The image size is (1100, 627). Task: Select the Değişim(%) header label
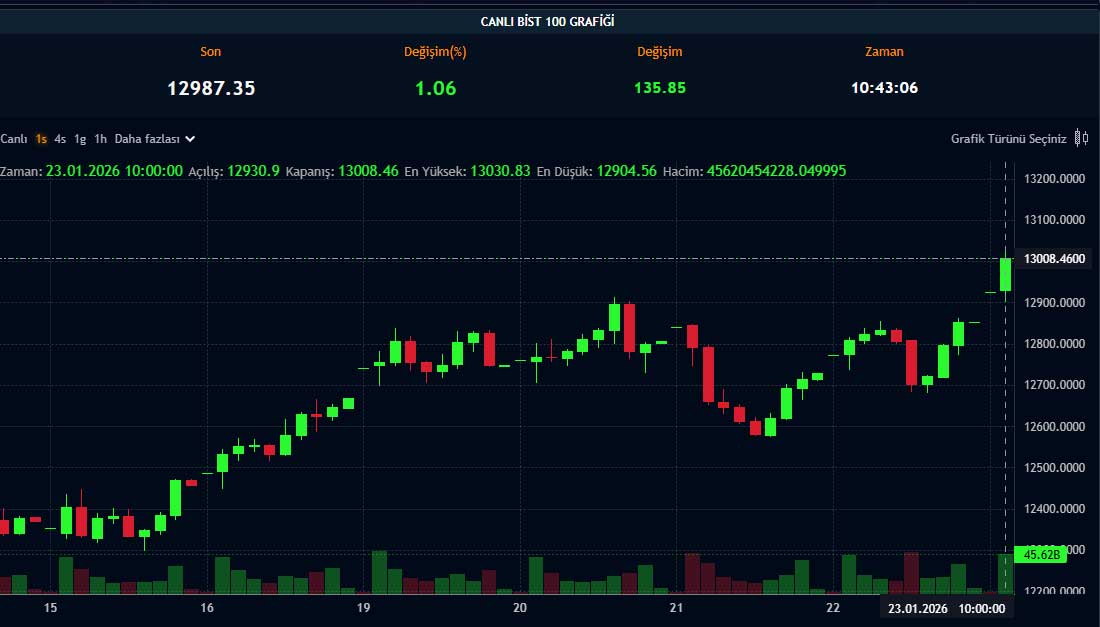434,51
